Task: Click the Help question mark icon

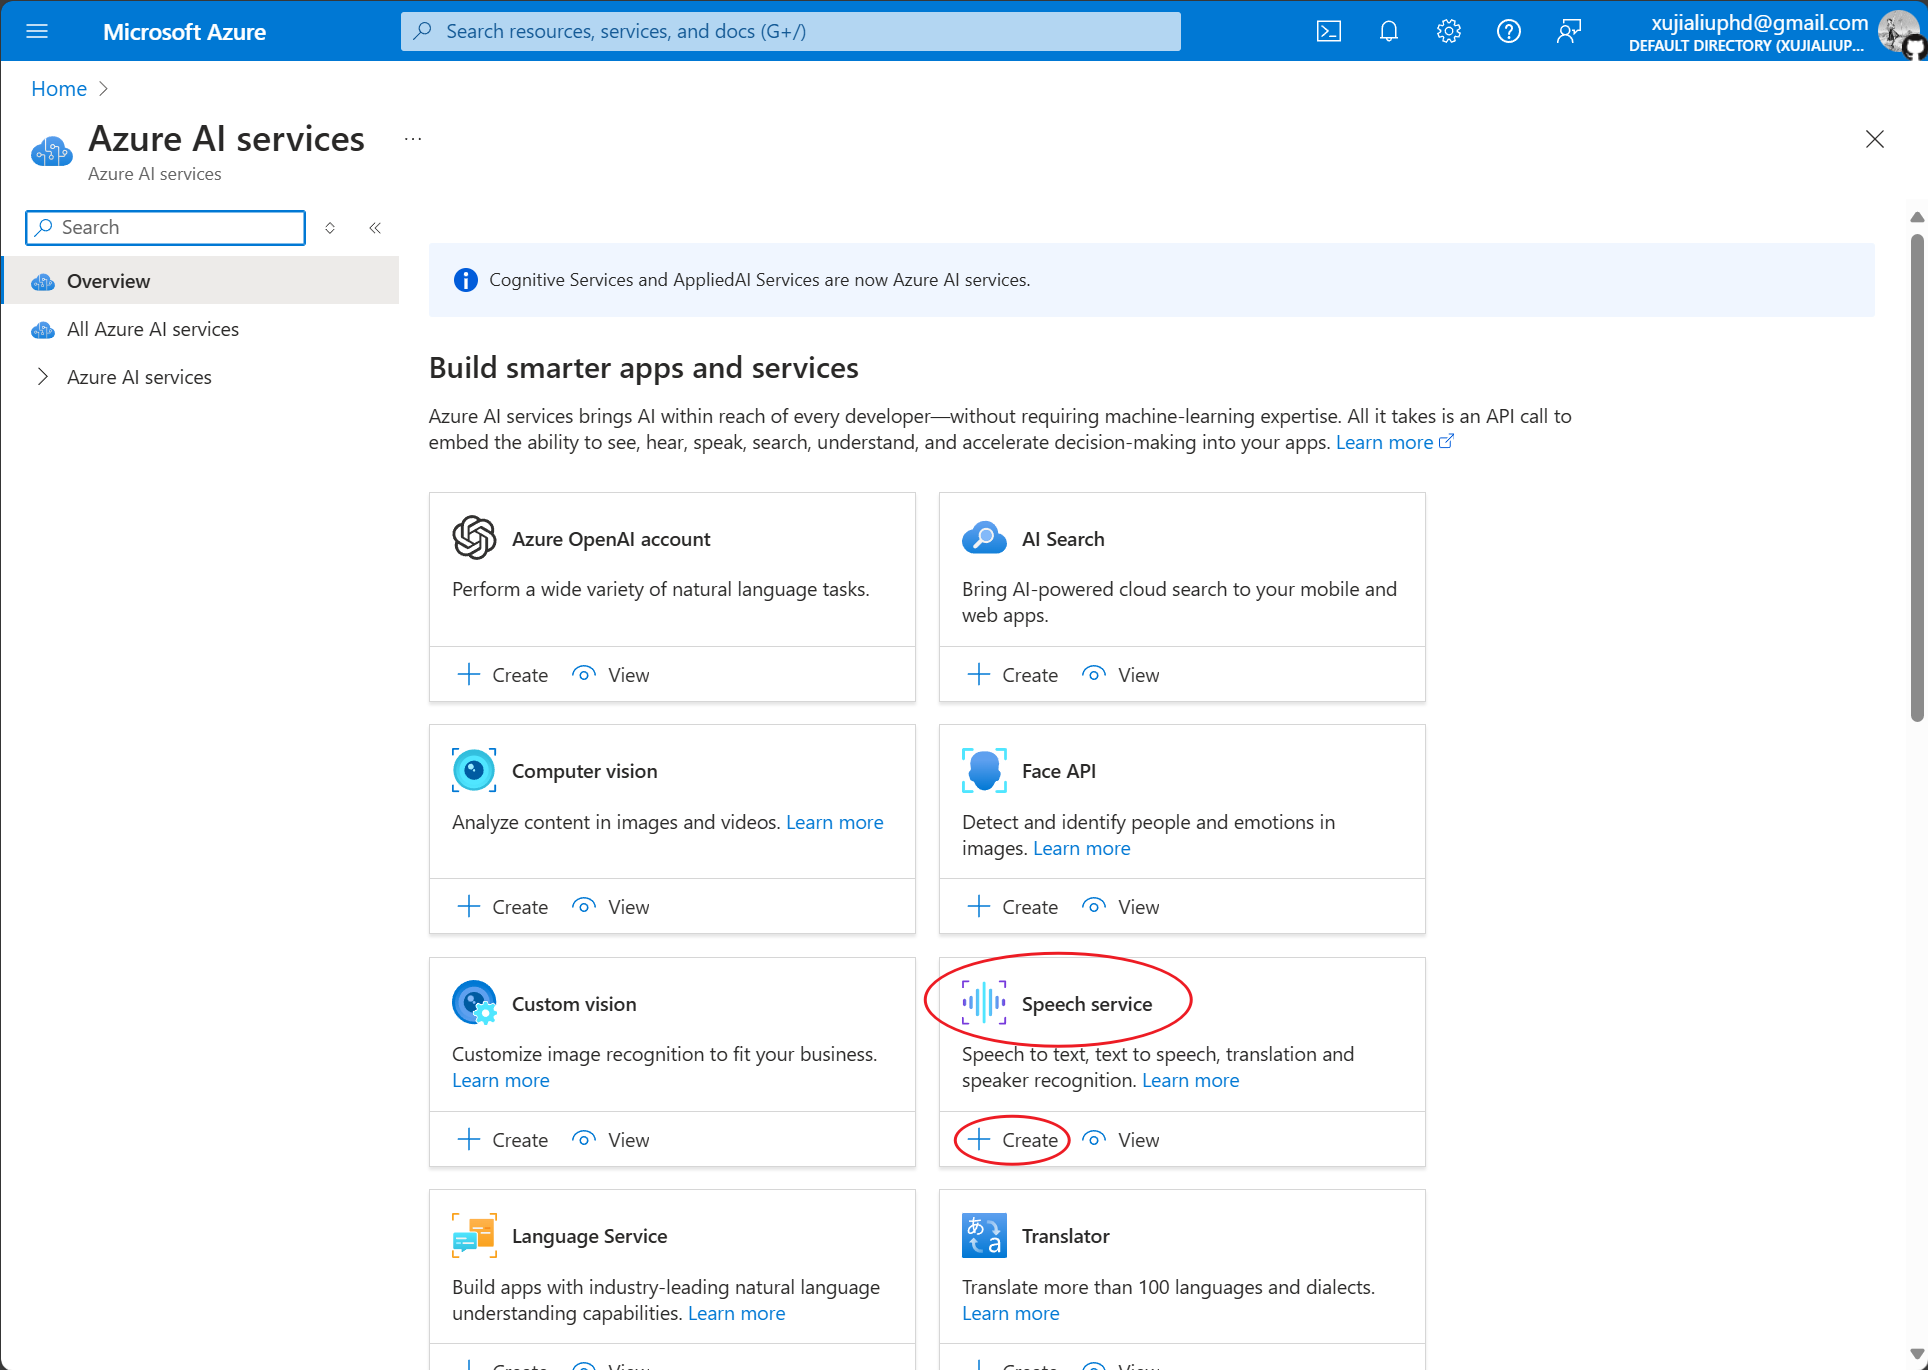Action: click(1508, 31)
